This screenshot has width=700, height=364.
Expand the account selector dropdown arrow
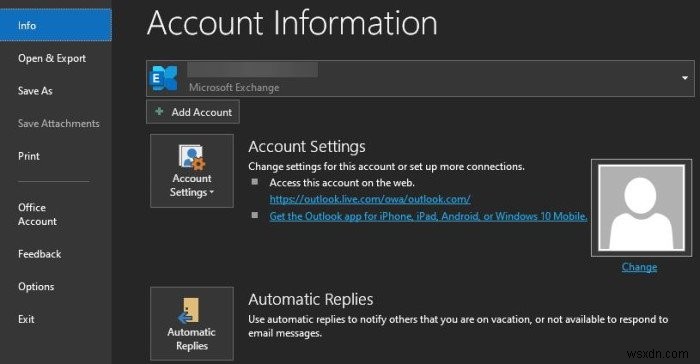click(684, 78)
